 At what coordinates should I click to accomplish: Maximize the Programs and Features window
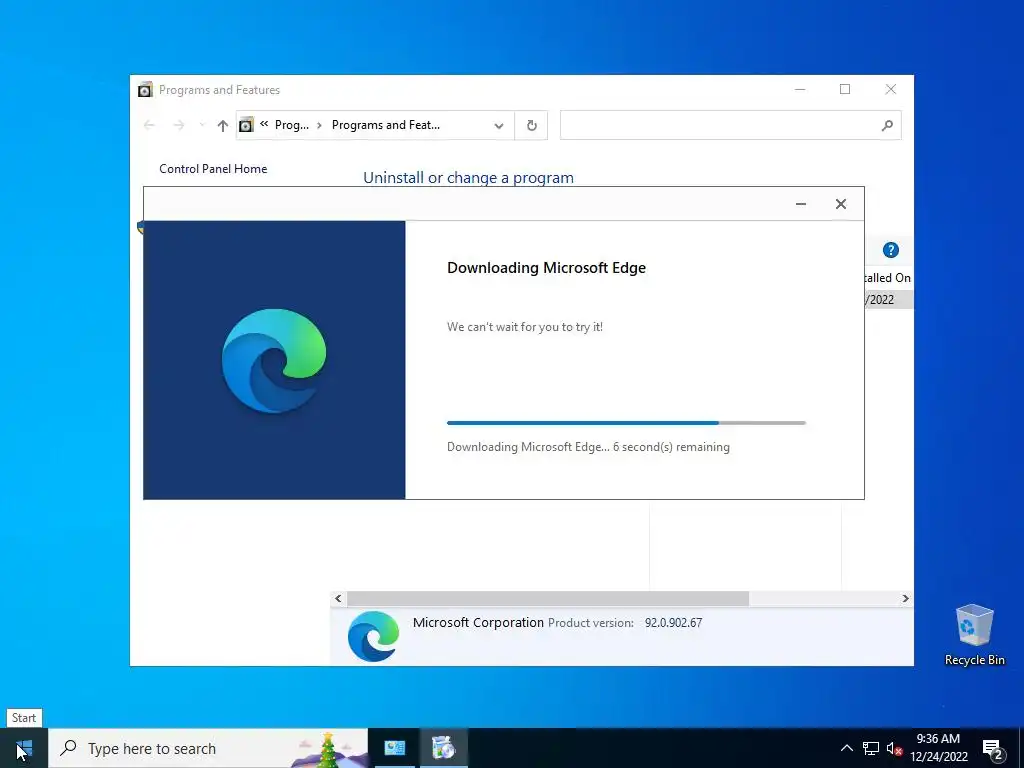coord(845,89)
